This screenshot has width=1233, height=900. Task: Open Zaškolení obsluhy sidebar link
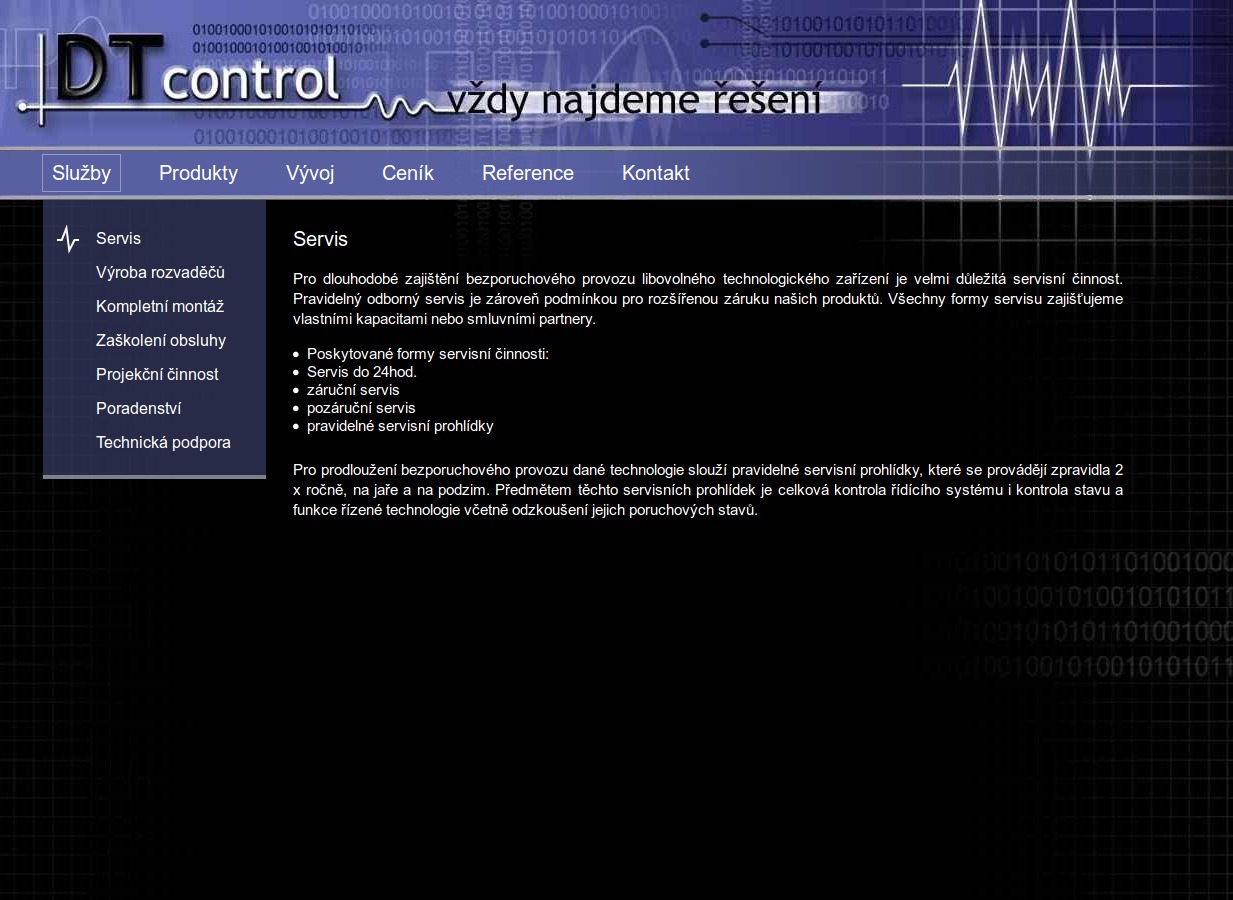pos(161,340)
